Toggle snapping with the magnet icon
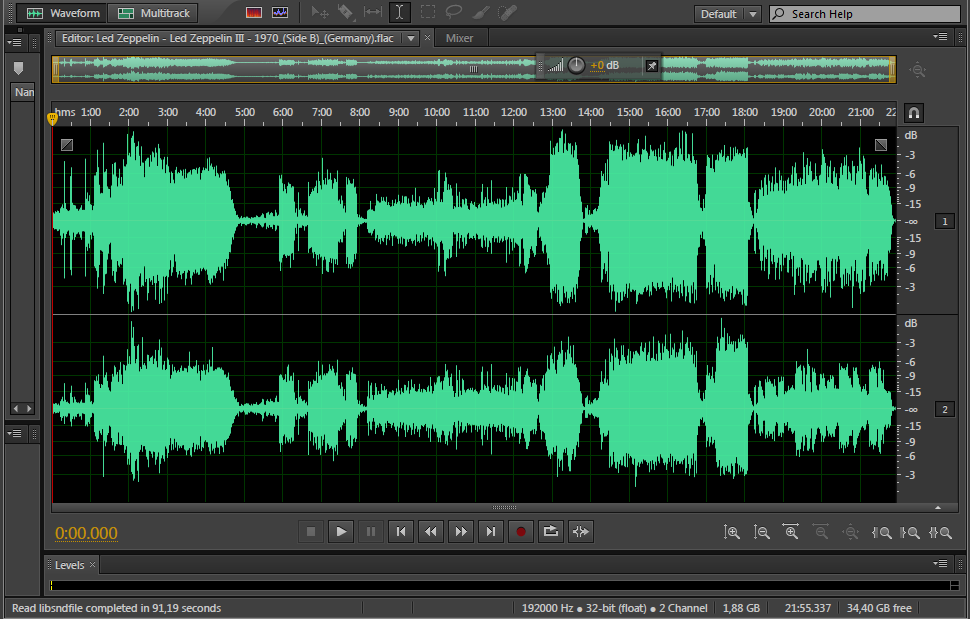Image resolution: width=970 pixels, height=619 pixels. click(x=914, y=113)
